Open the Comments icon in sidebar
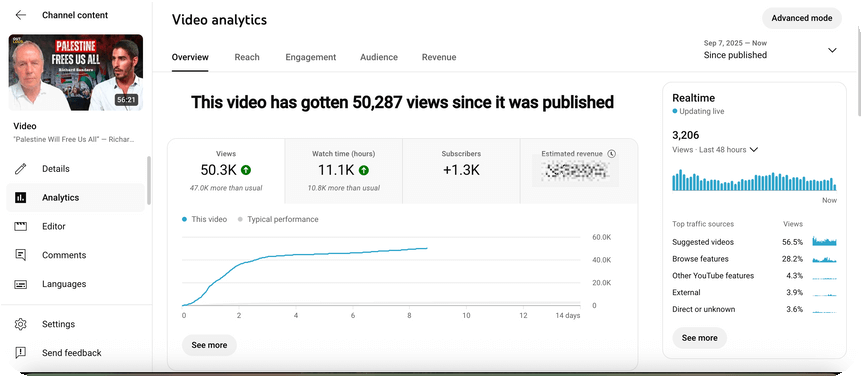Image resolution: width=861 pixels, height=376 pixels. point(20,255)
